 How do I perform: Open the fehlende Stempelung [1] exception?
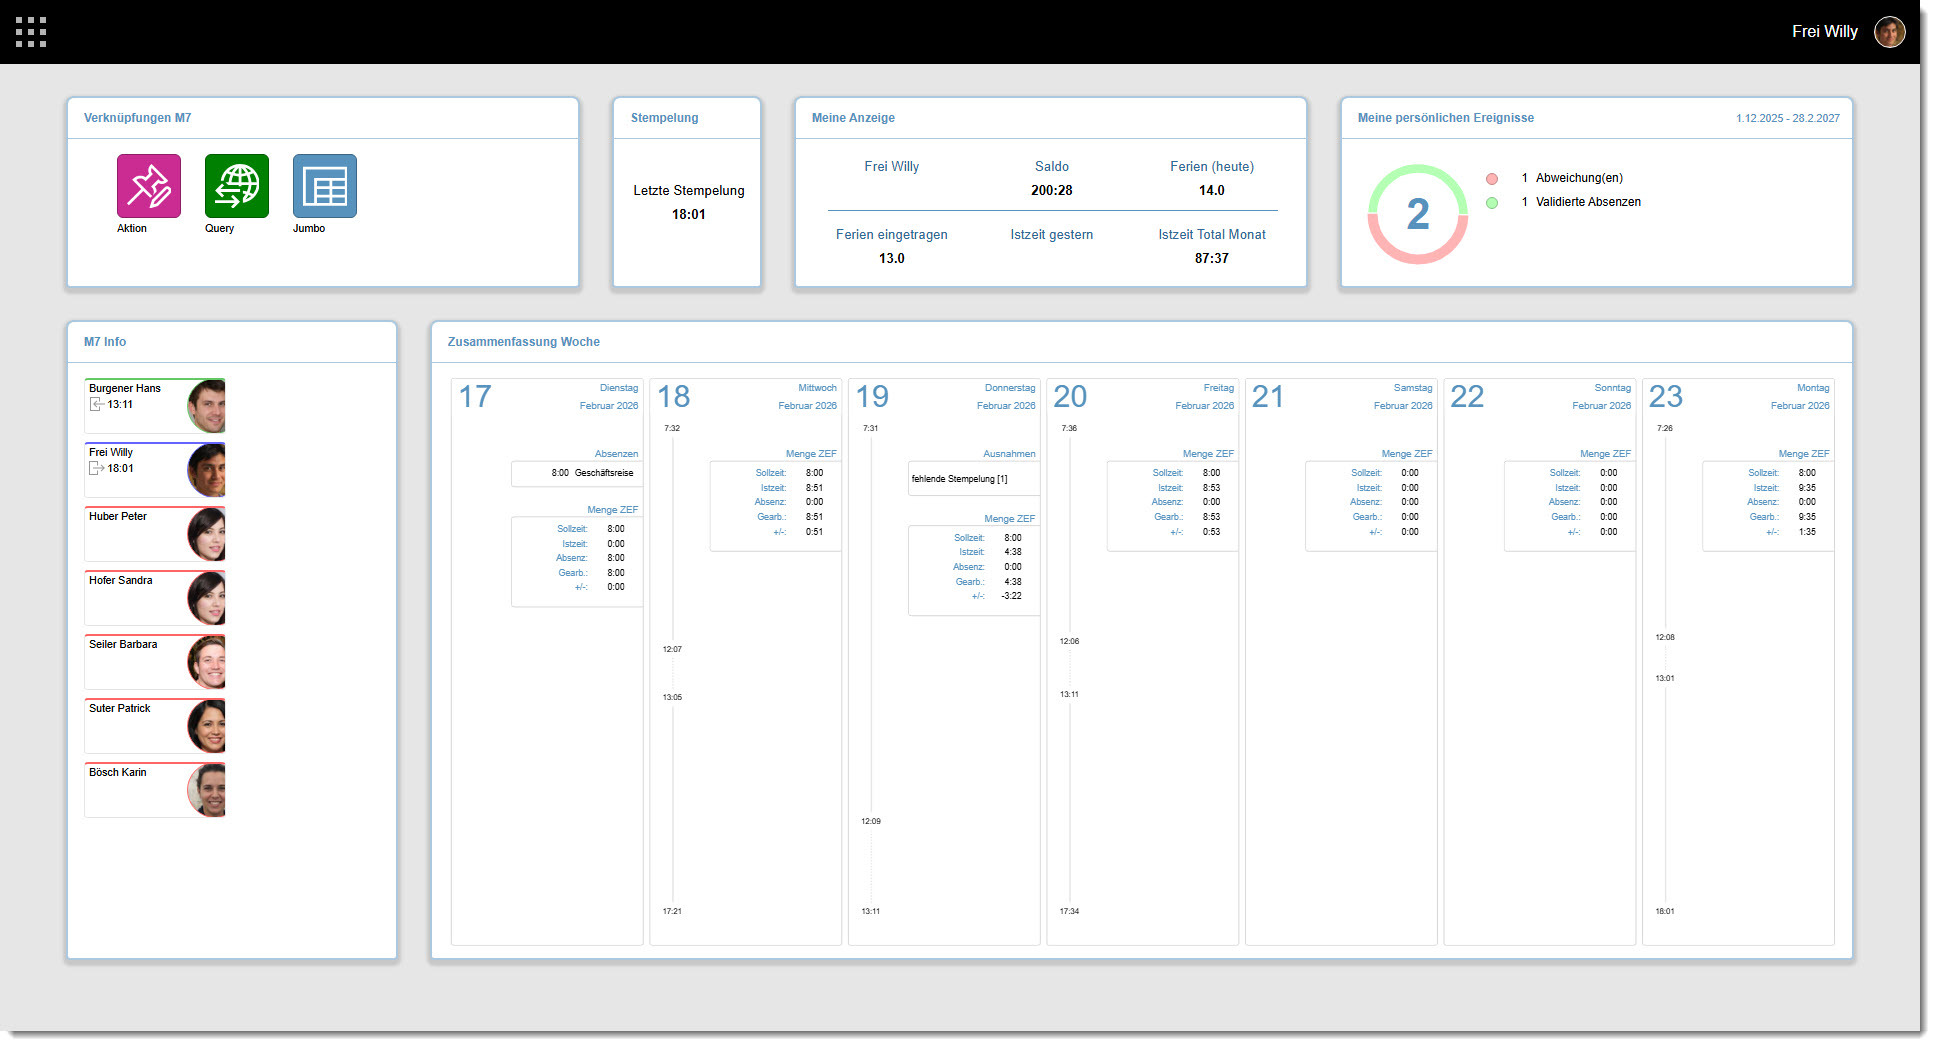point(960,479)
